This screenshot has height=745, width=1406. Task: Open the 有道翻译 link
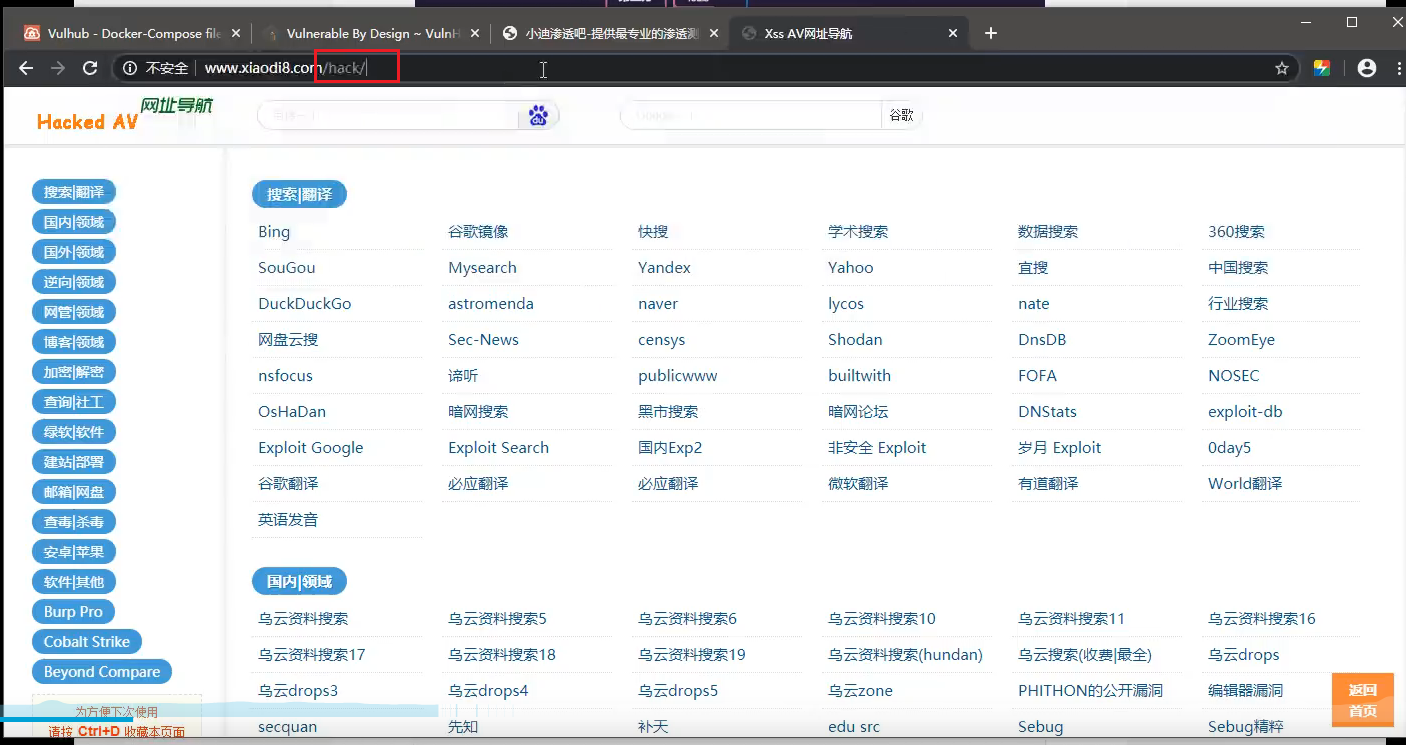click(x=1048, y=484)
